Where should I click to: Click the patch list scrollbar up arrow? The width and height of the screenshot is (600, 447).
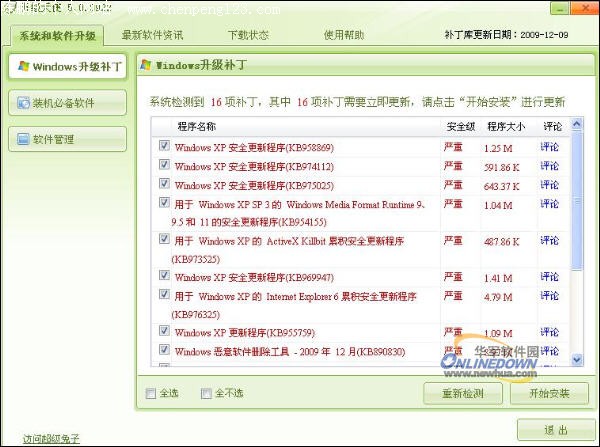click(x=577, y=126)
